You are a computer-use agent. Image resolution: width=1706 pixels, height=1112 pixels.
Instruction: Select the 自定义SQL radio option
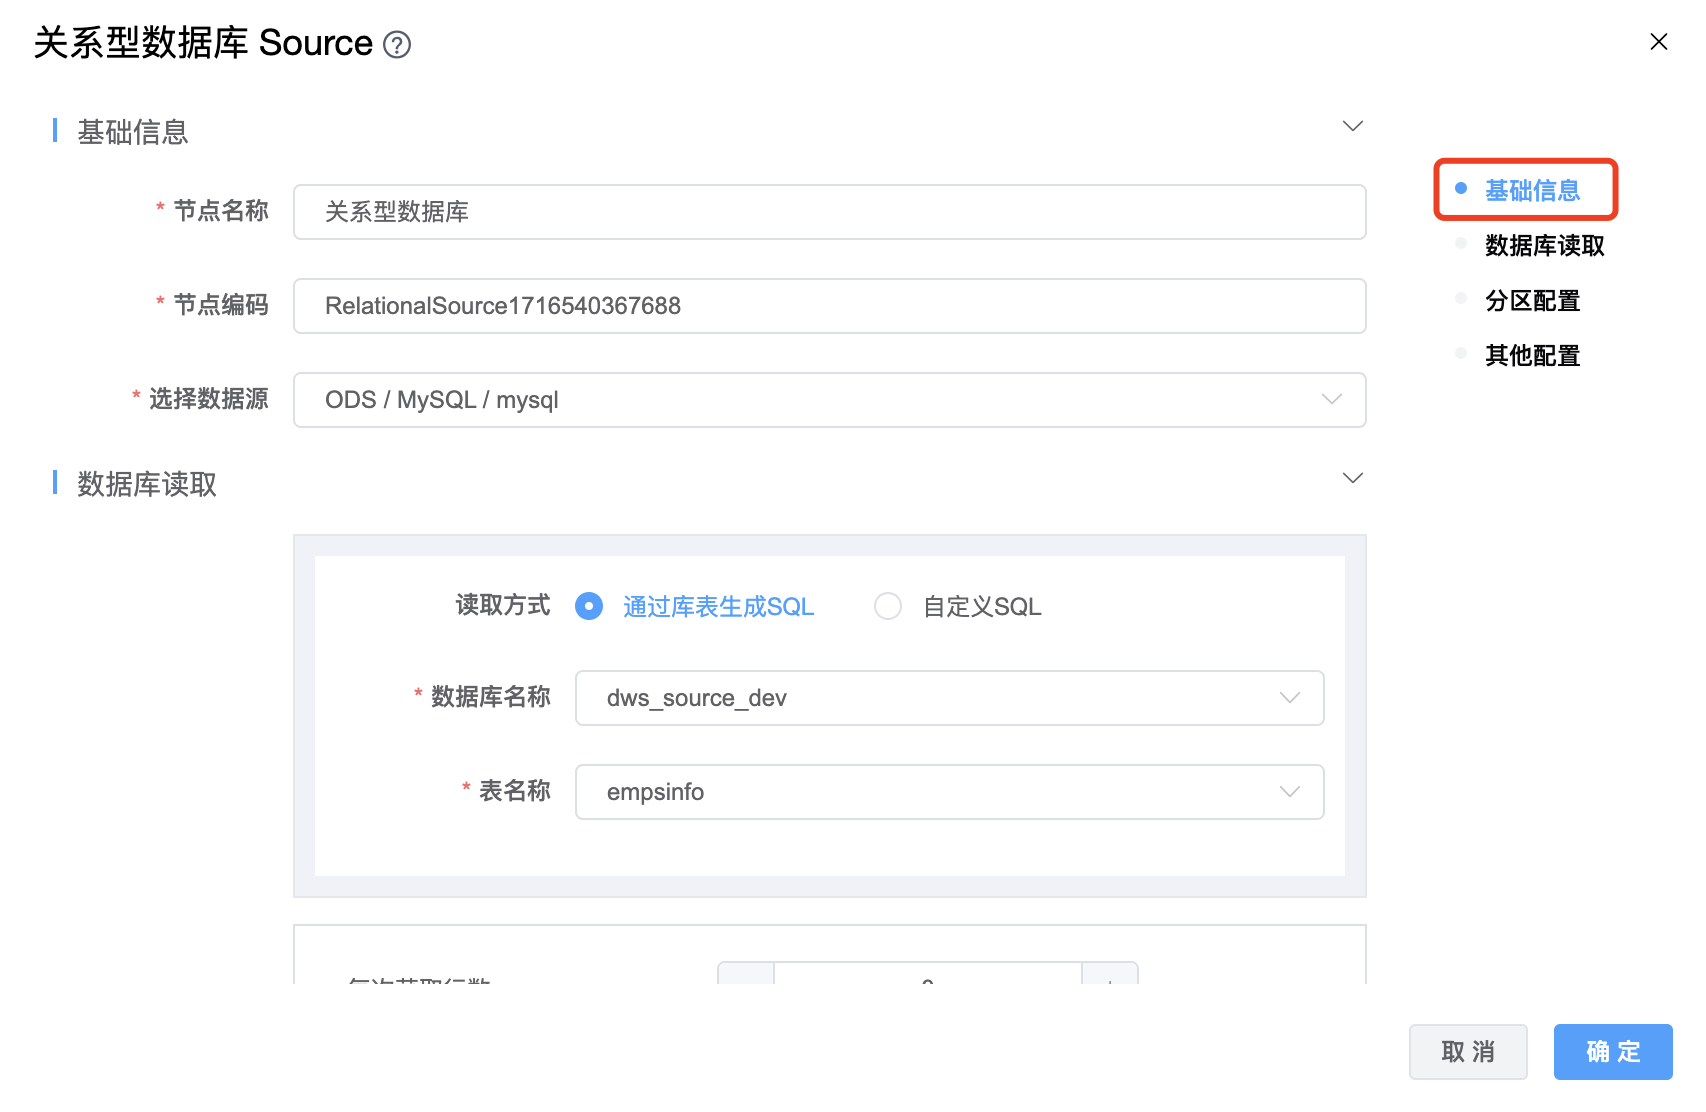tap(888, 606)
